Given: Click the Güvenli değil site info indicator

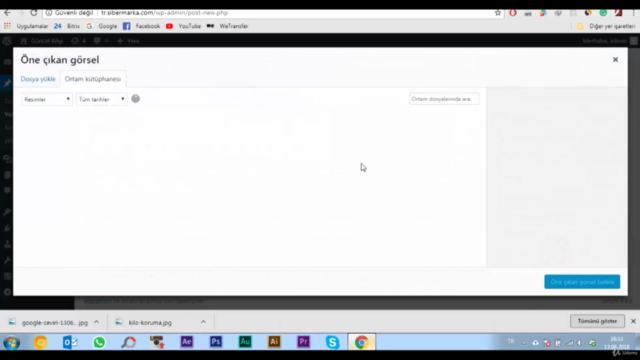Looking at the screenshot, I should 69,13.
